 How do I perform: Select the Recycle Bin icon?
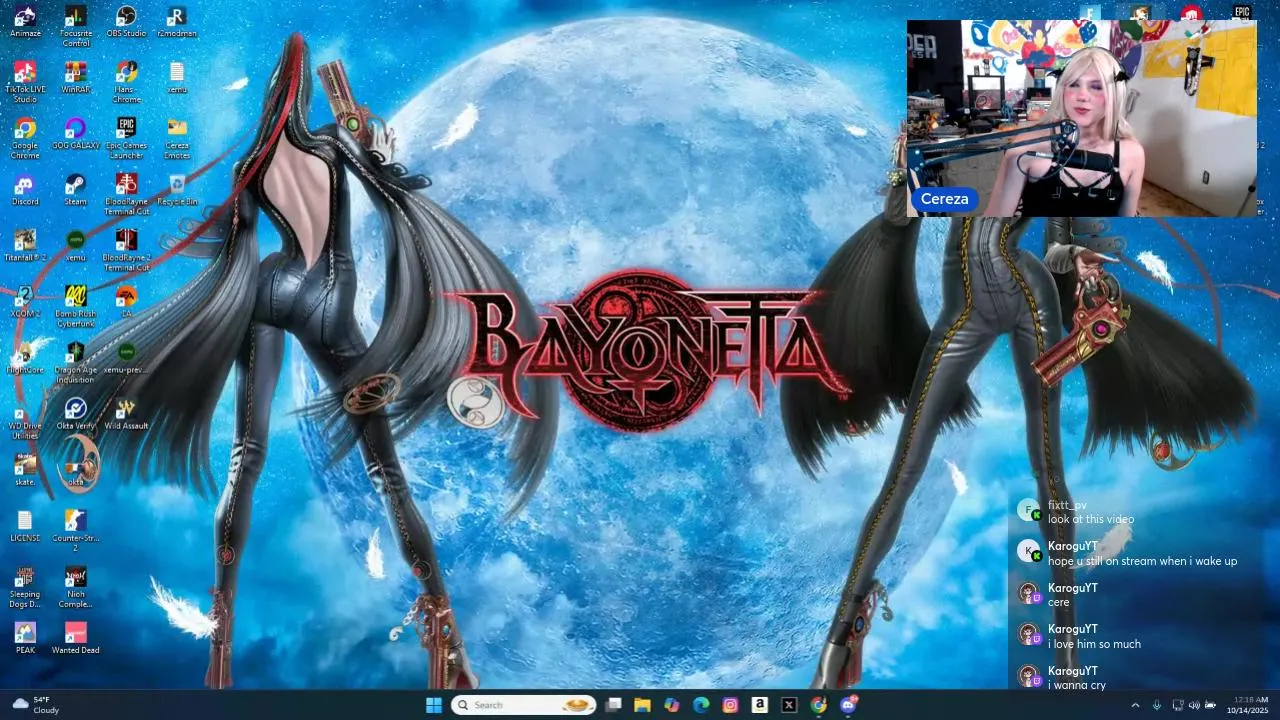pos(176,190)
